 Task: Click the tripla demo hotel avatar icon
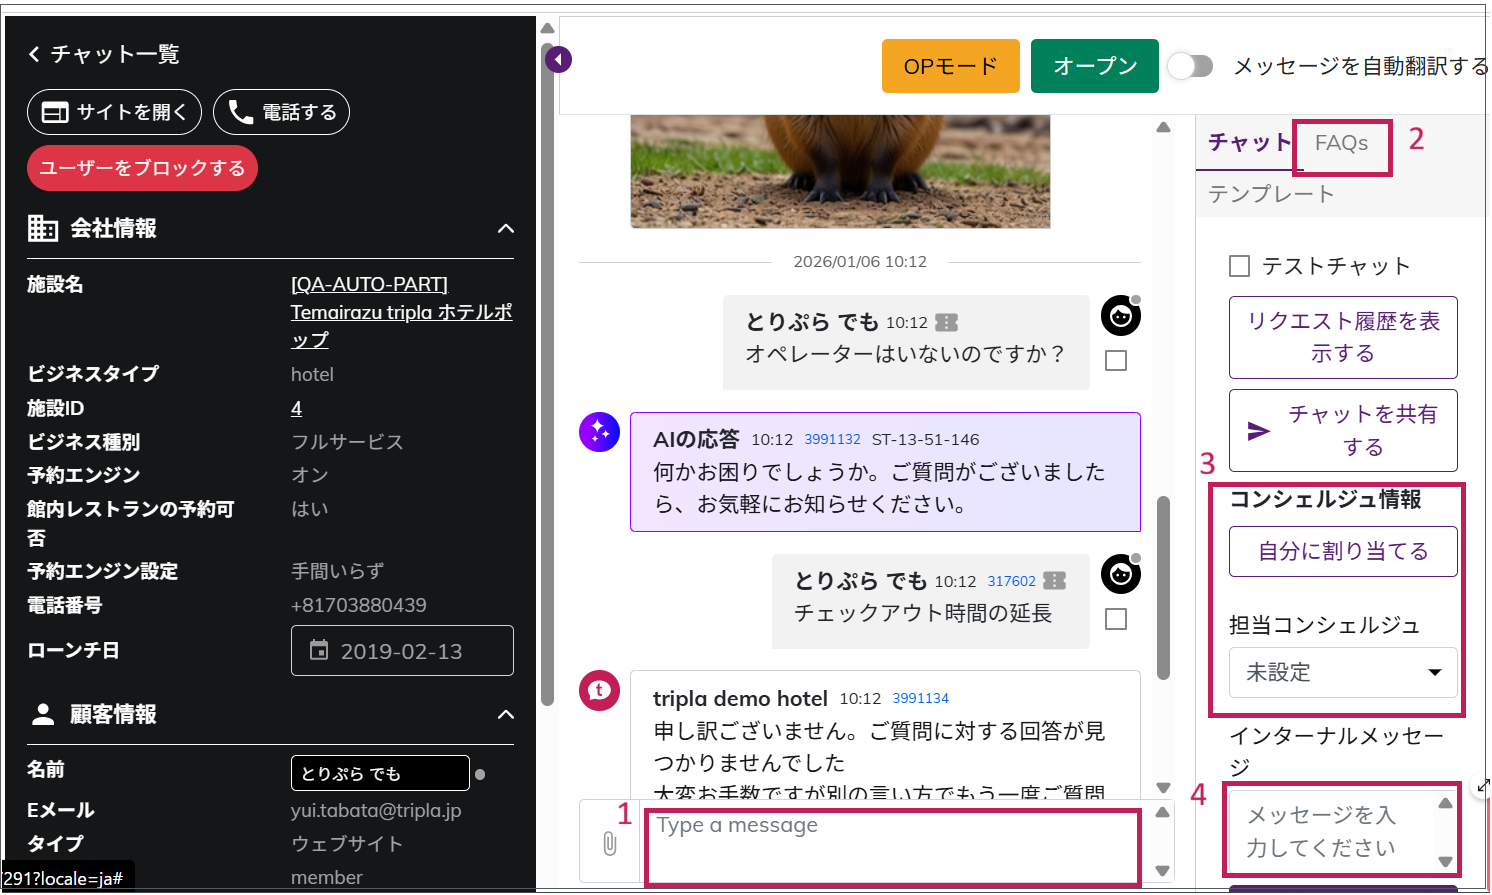point(599,690)
